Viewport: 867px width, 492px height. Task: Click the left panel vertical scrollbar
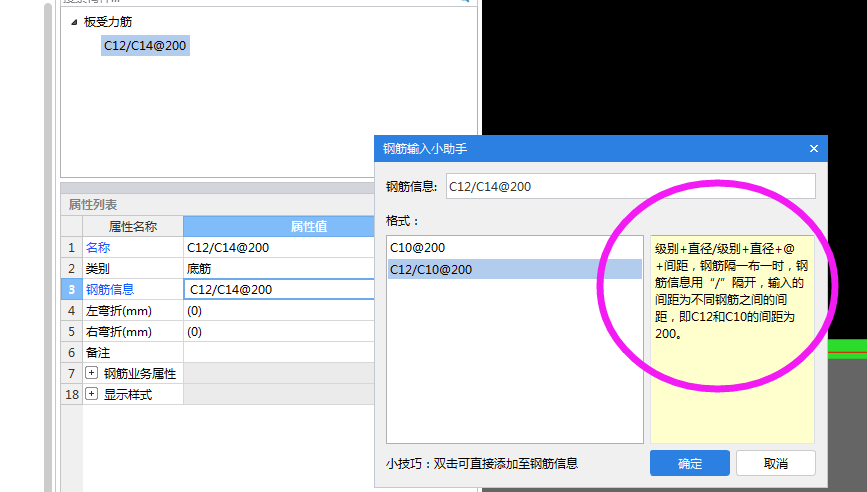pos(48,248)
